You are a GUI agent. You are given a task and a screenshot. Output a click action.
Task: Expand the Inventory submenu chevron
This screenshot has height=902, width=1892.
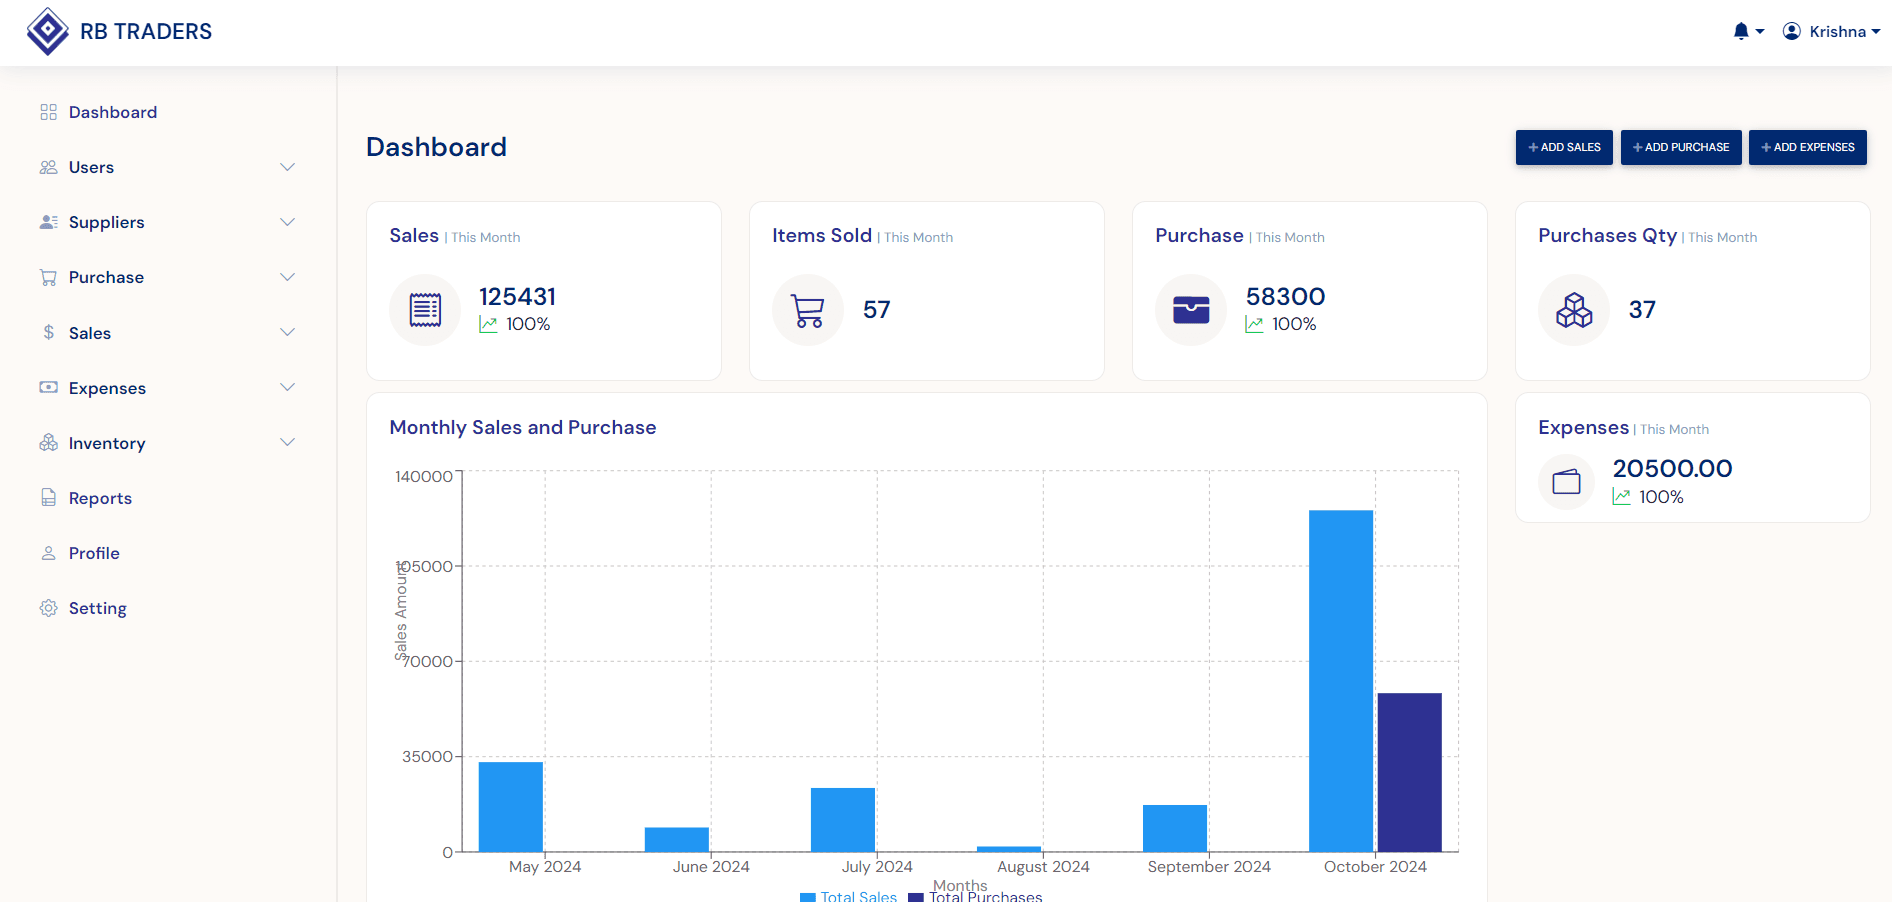tap(288, 442)
